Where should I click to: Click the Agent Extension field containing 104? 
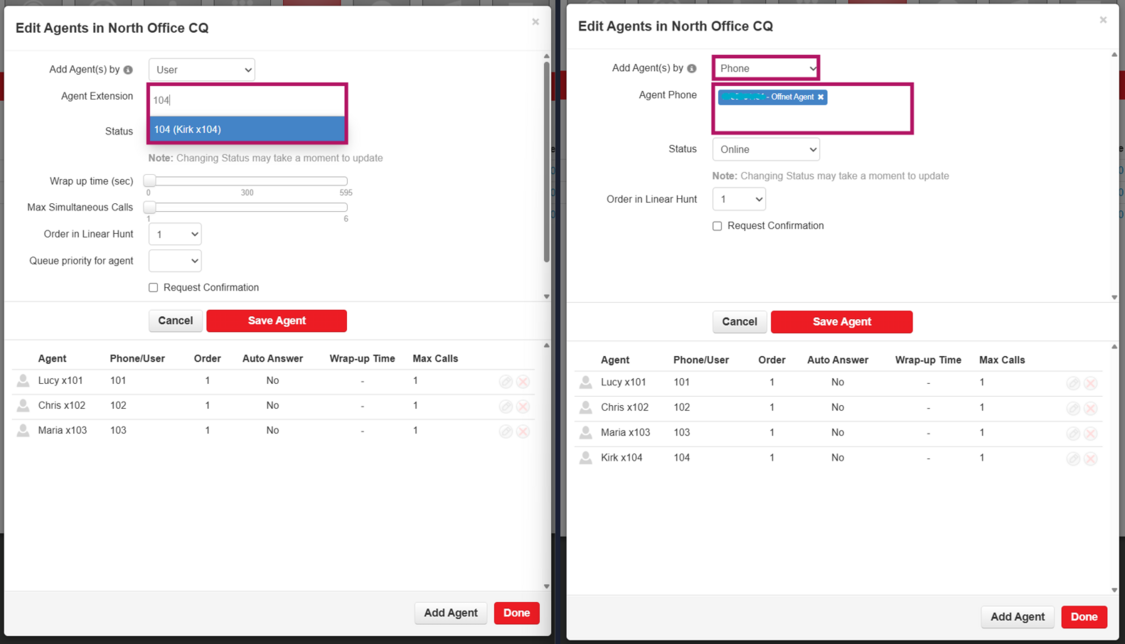click(x=247, y=100)
